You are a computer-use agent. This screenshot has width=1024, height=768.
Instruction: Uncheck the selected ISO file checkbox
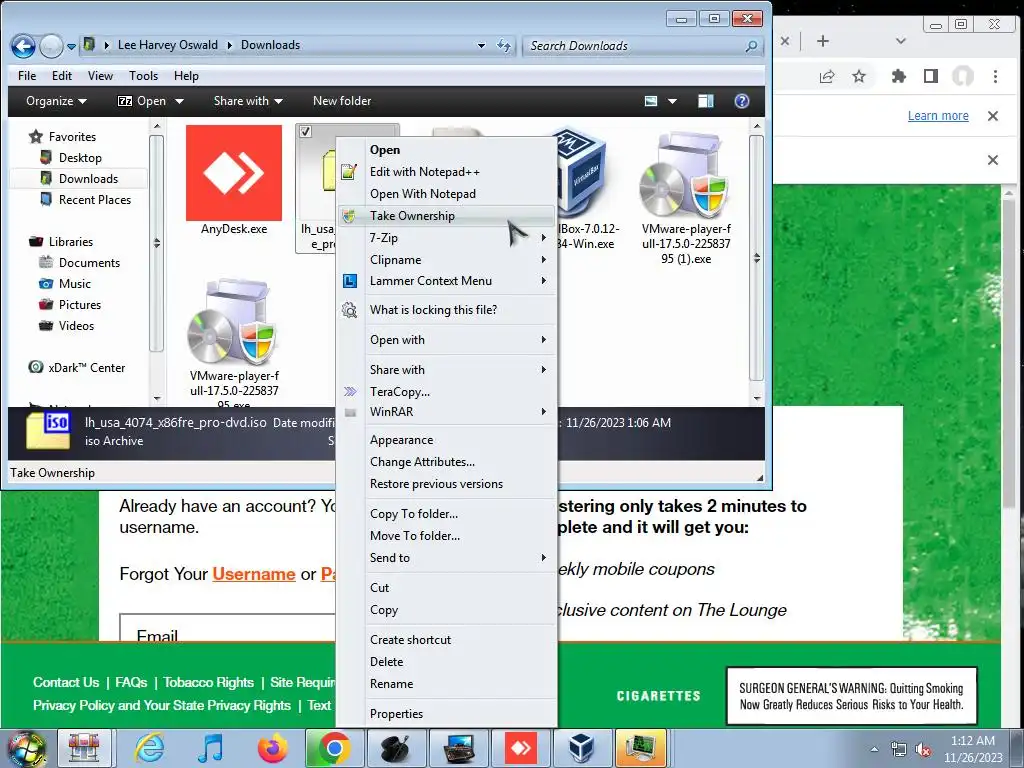[305, 132]
